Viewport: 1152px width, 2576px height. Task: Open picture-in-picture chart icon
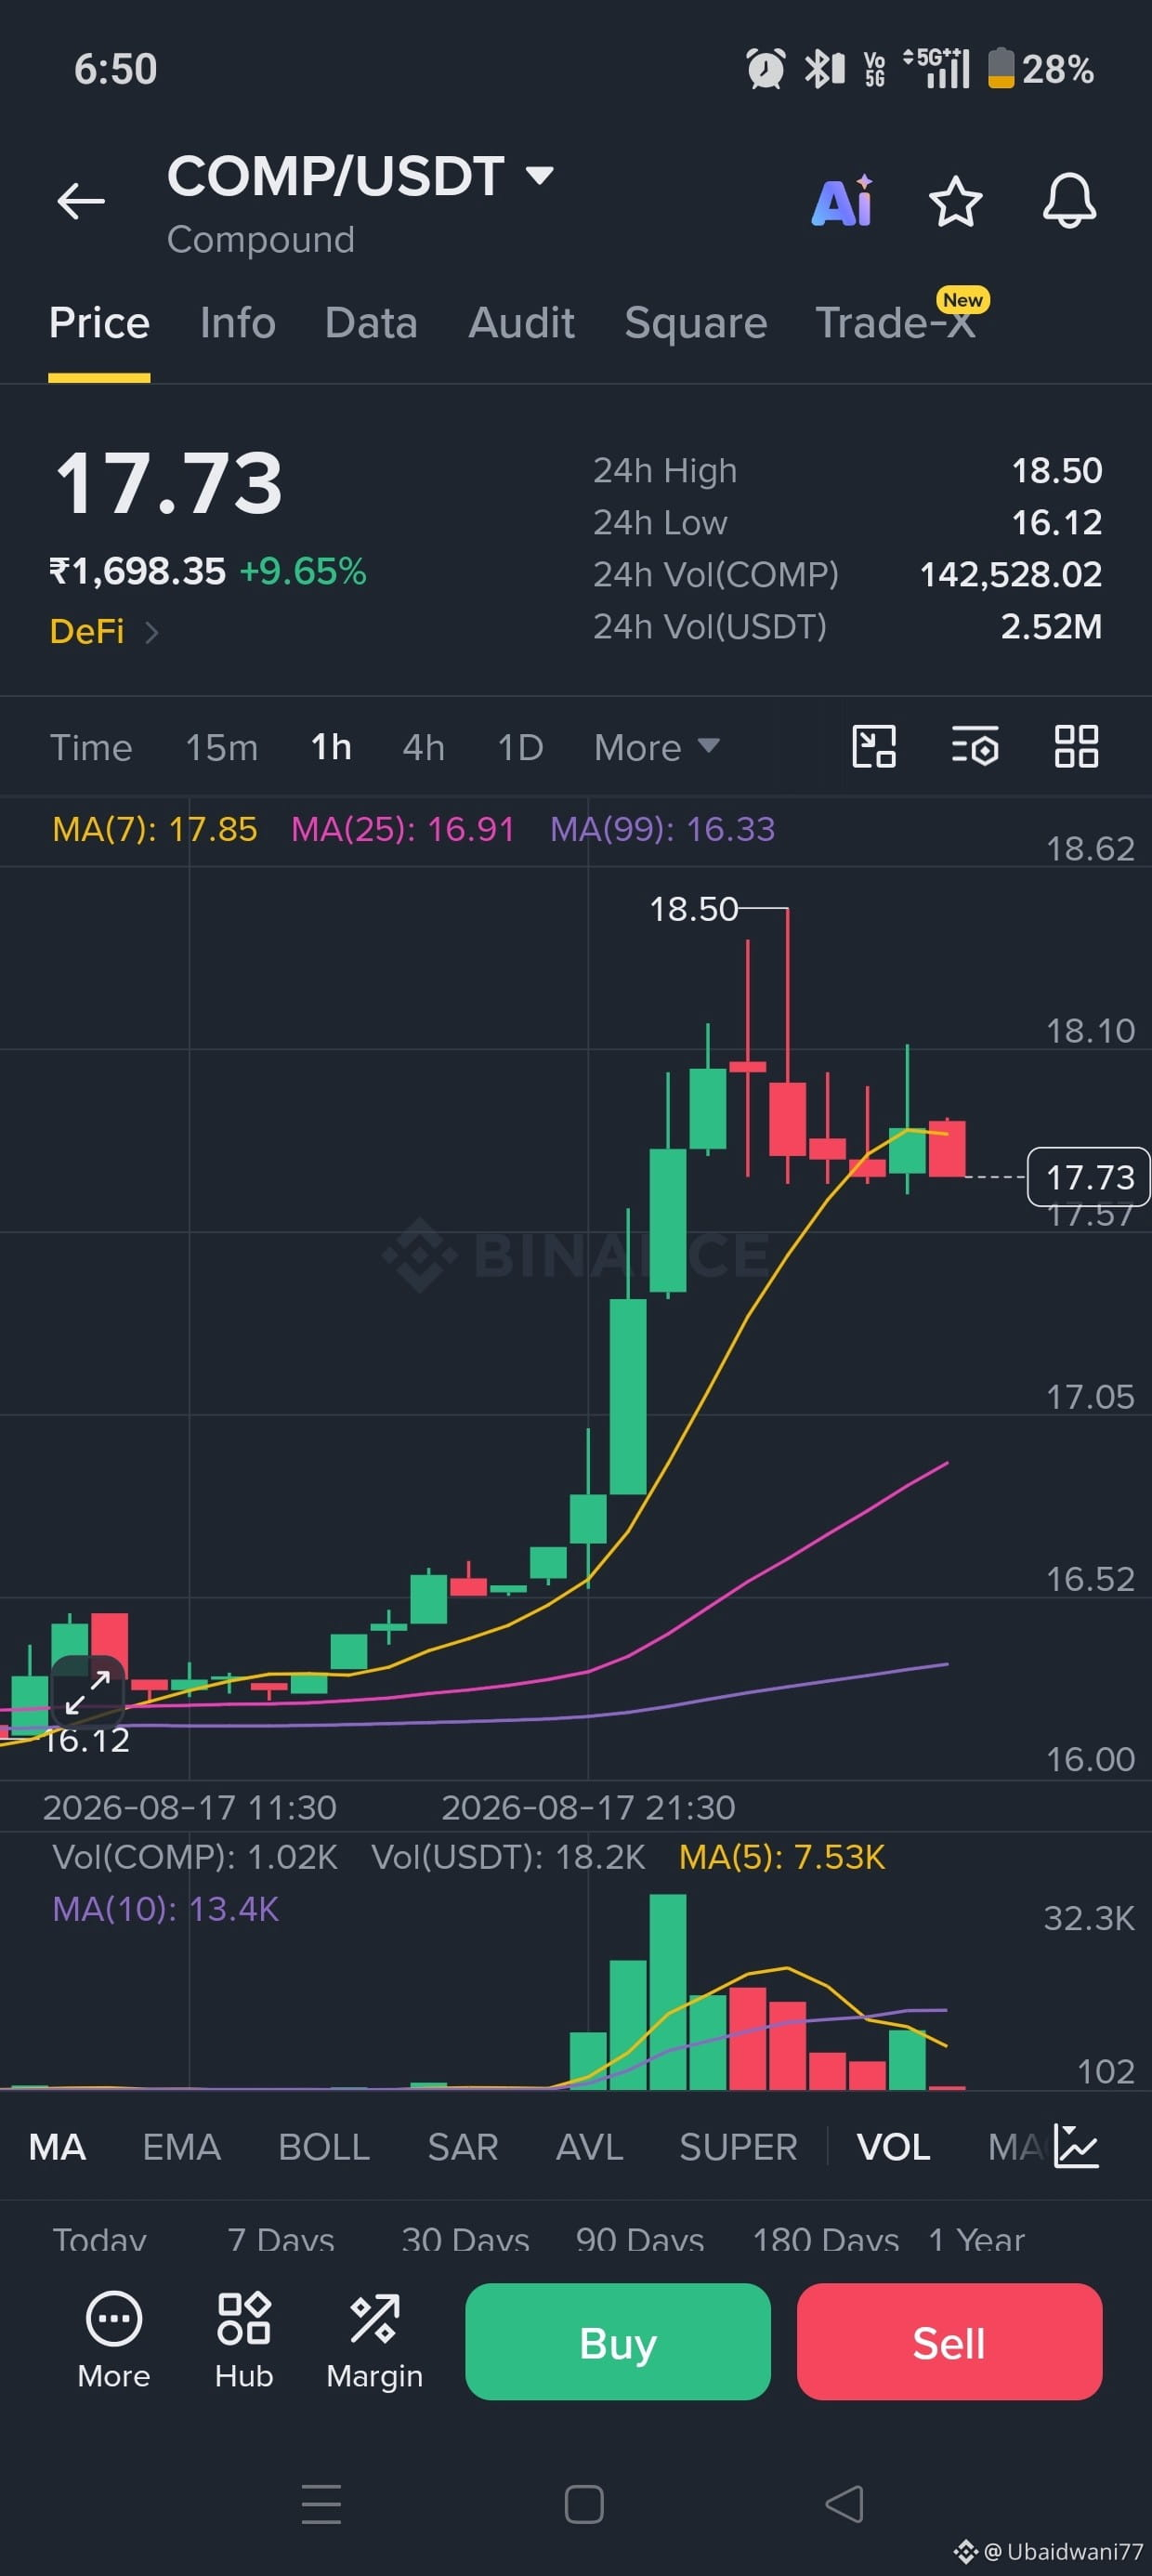tap(874, 746)
